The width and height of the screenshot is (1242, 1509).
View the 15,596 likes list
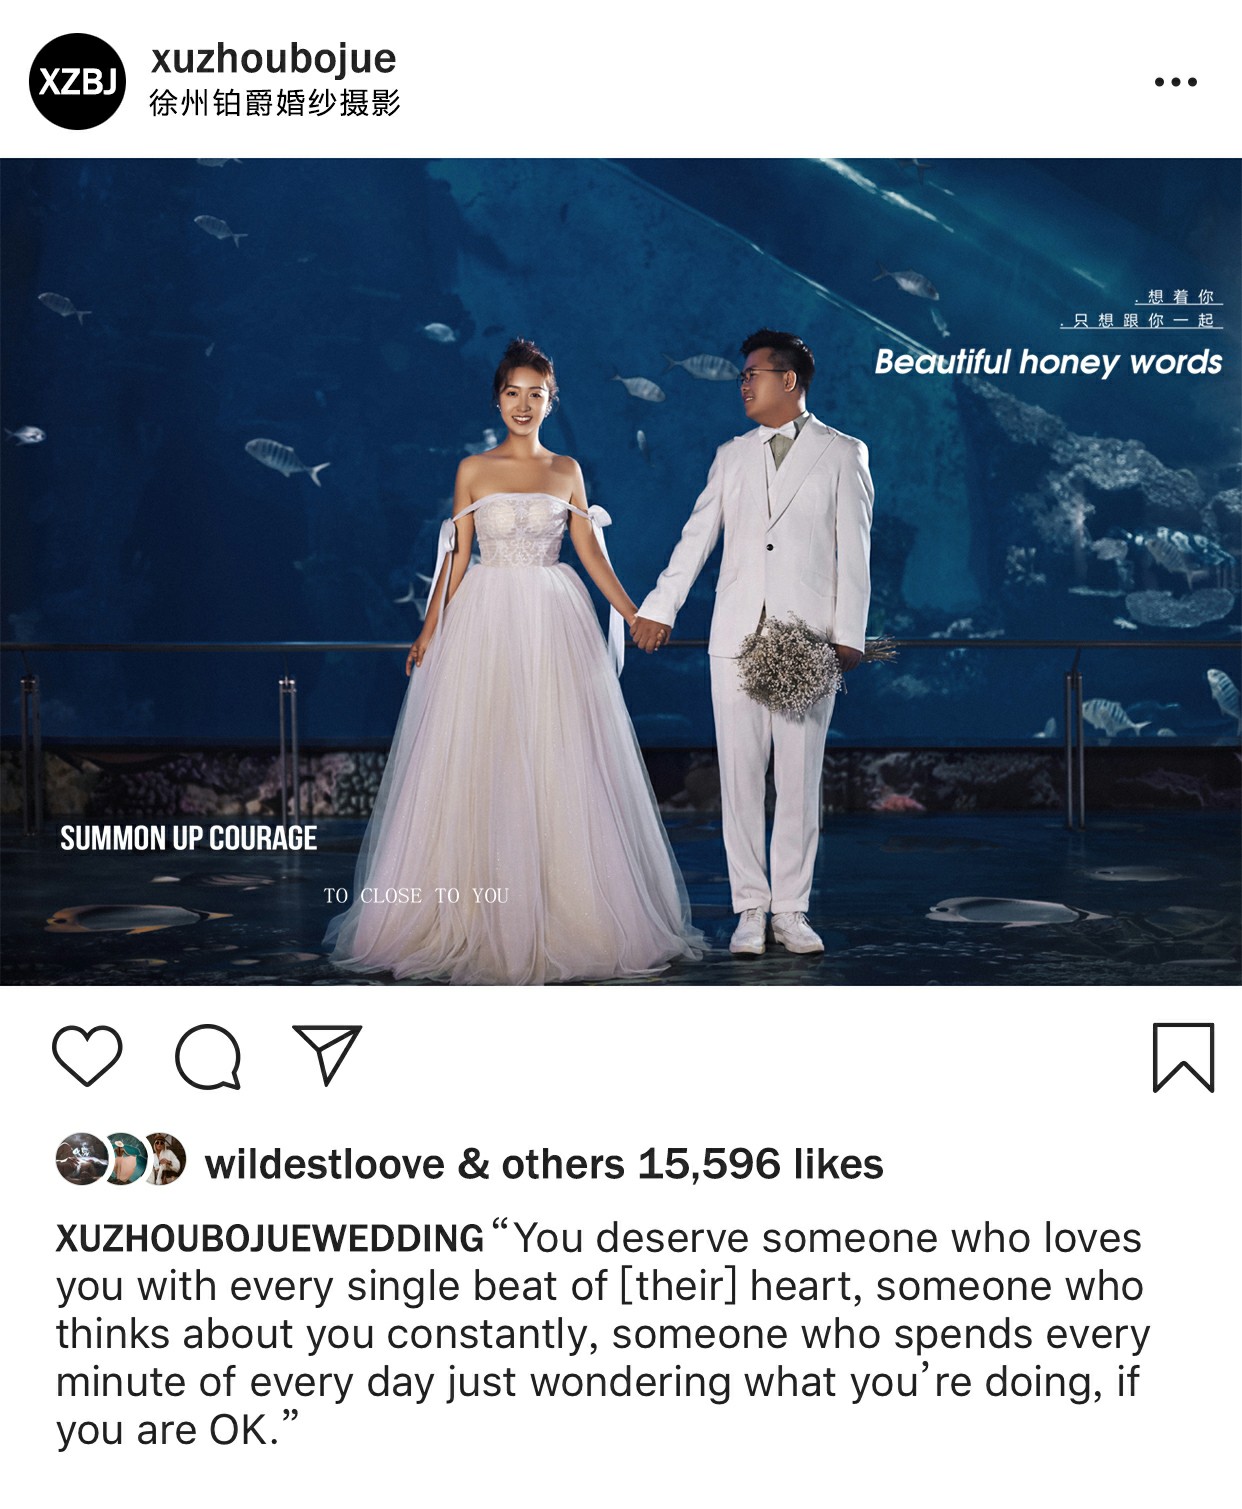[x=761, y=1165]
